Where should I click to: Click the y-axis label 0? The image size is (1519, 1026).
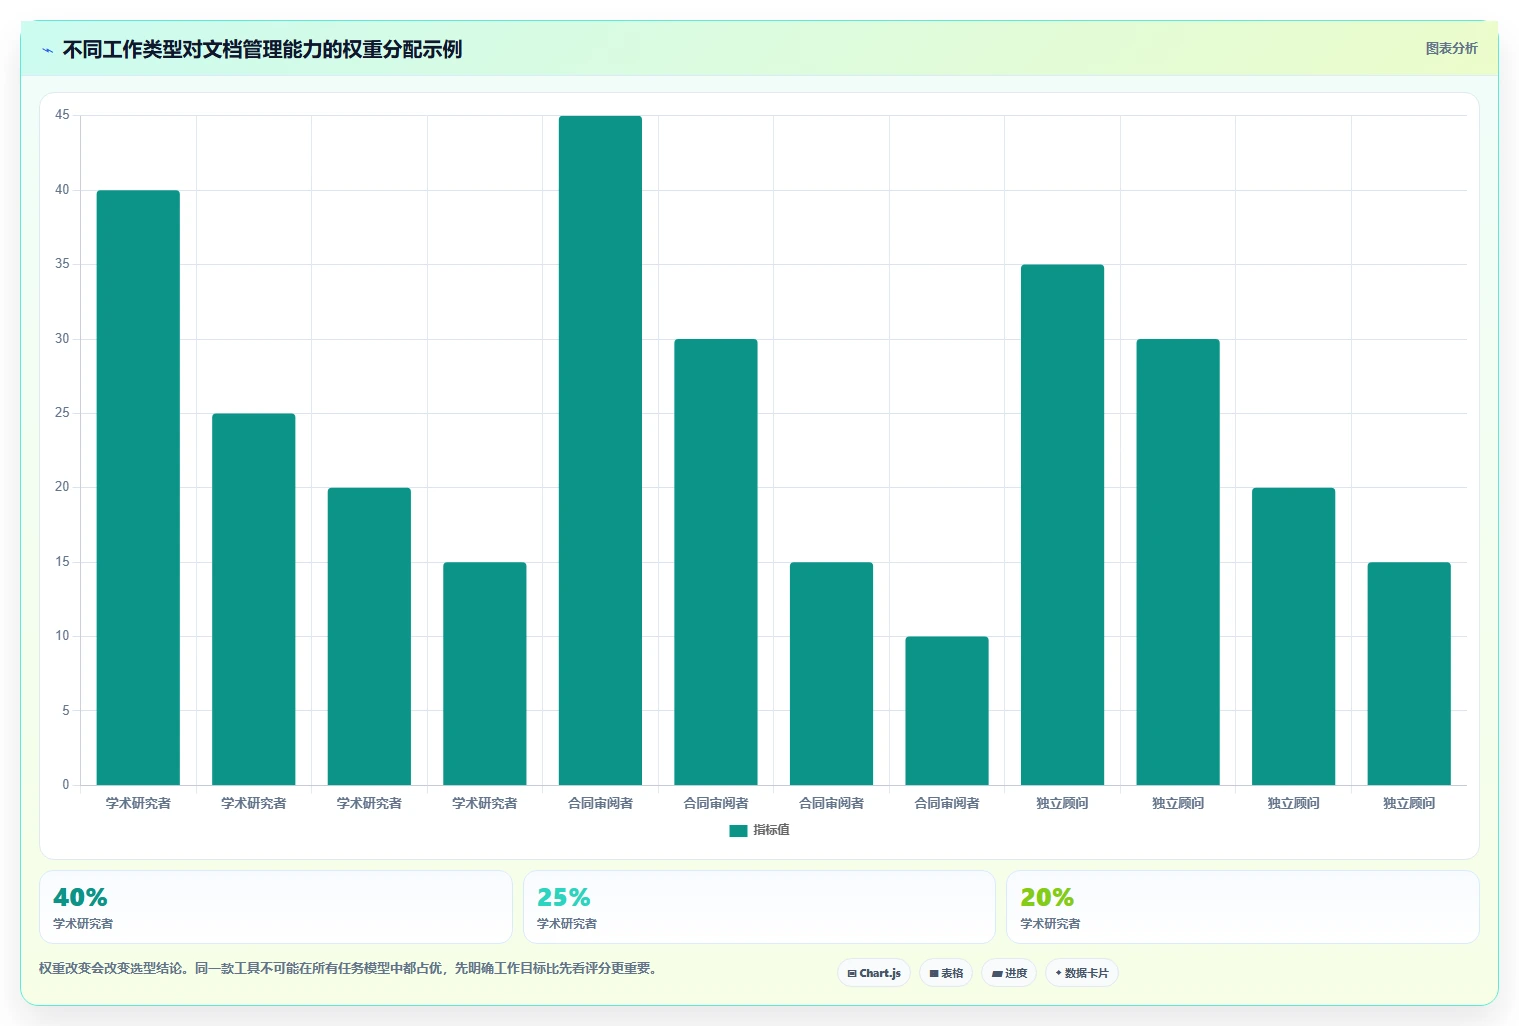pyautogui.click(x=66, y=785)
